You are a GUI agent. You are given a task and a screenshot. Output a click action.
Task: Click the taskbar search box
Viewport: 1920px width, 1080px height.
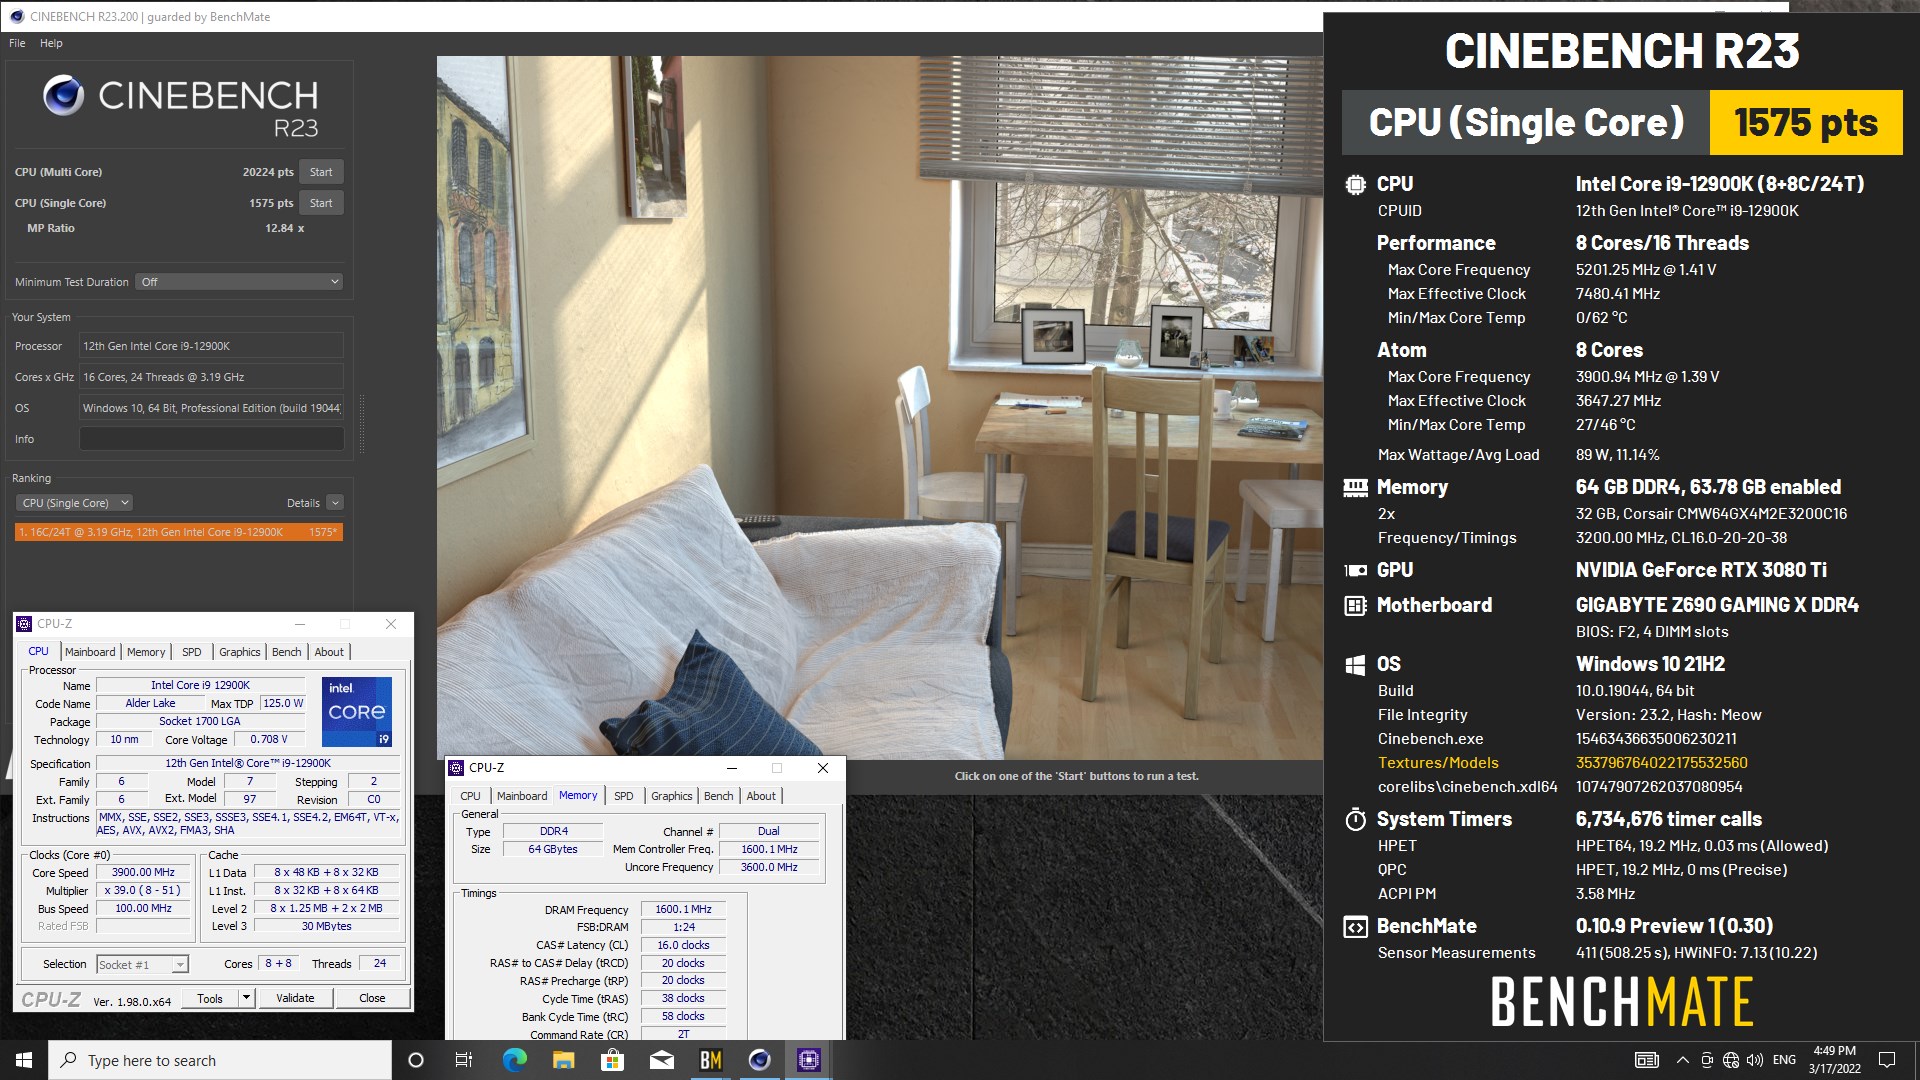coord(220,1060)
